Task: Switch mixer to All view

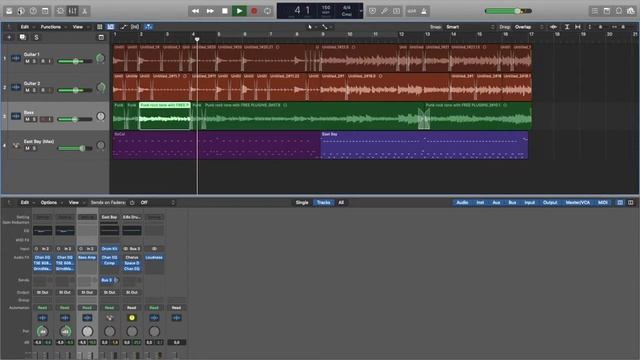Action: point(341,202)
